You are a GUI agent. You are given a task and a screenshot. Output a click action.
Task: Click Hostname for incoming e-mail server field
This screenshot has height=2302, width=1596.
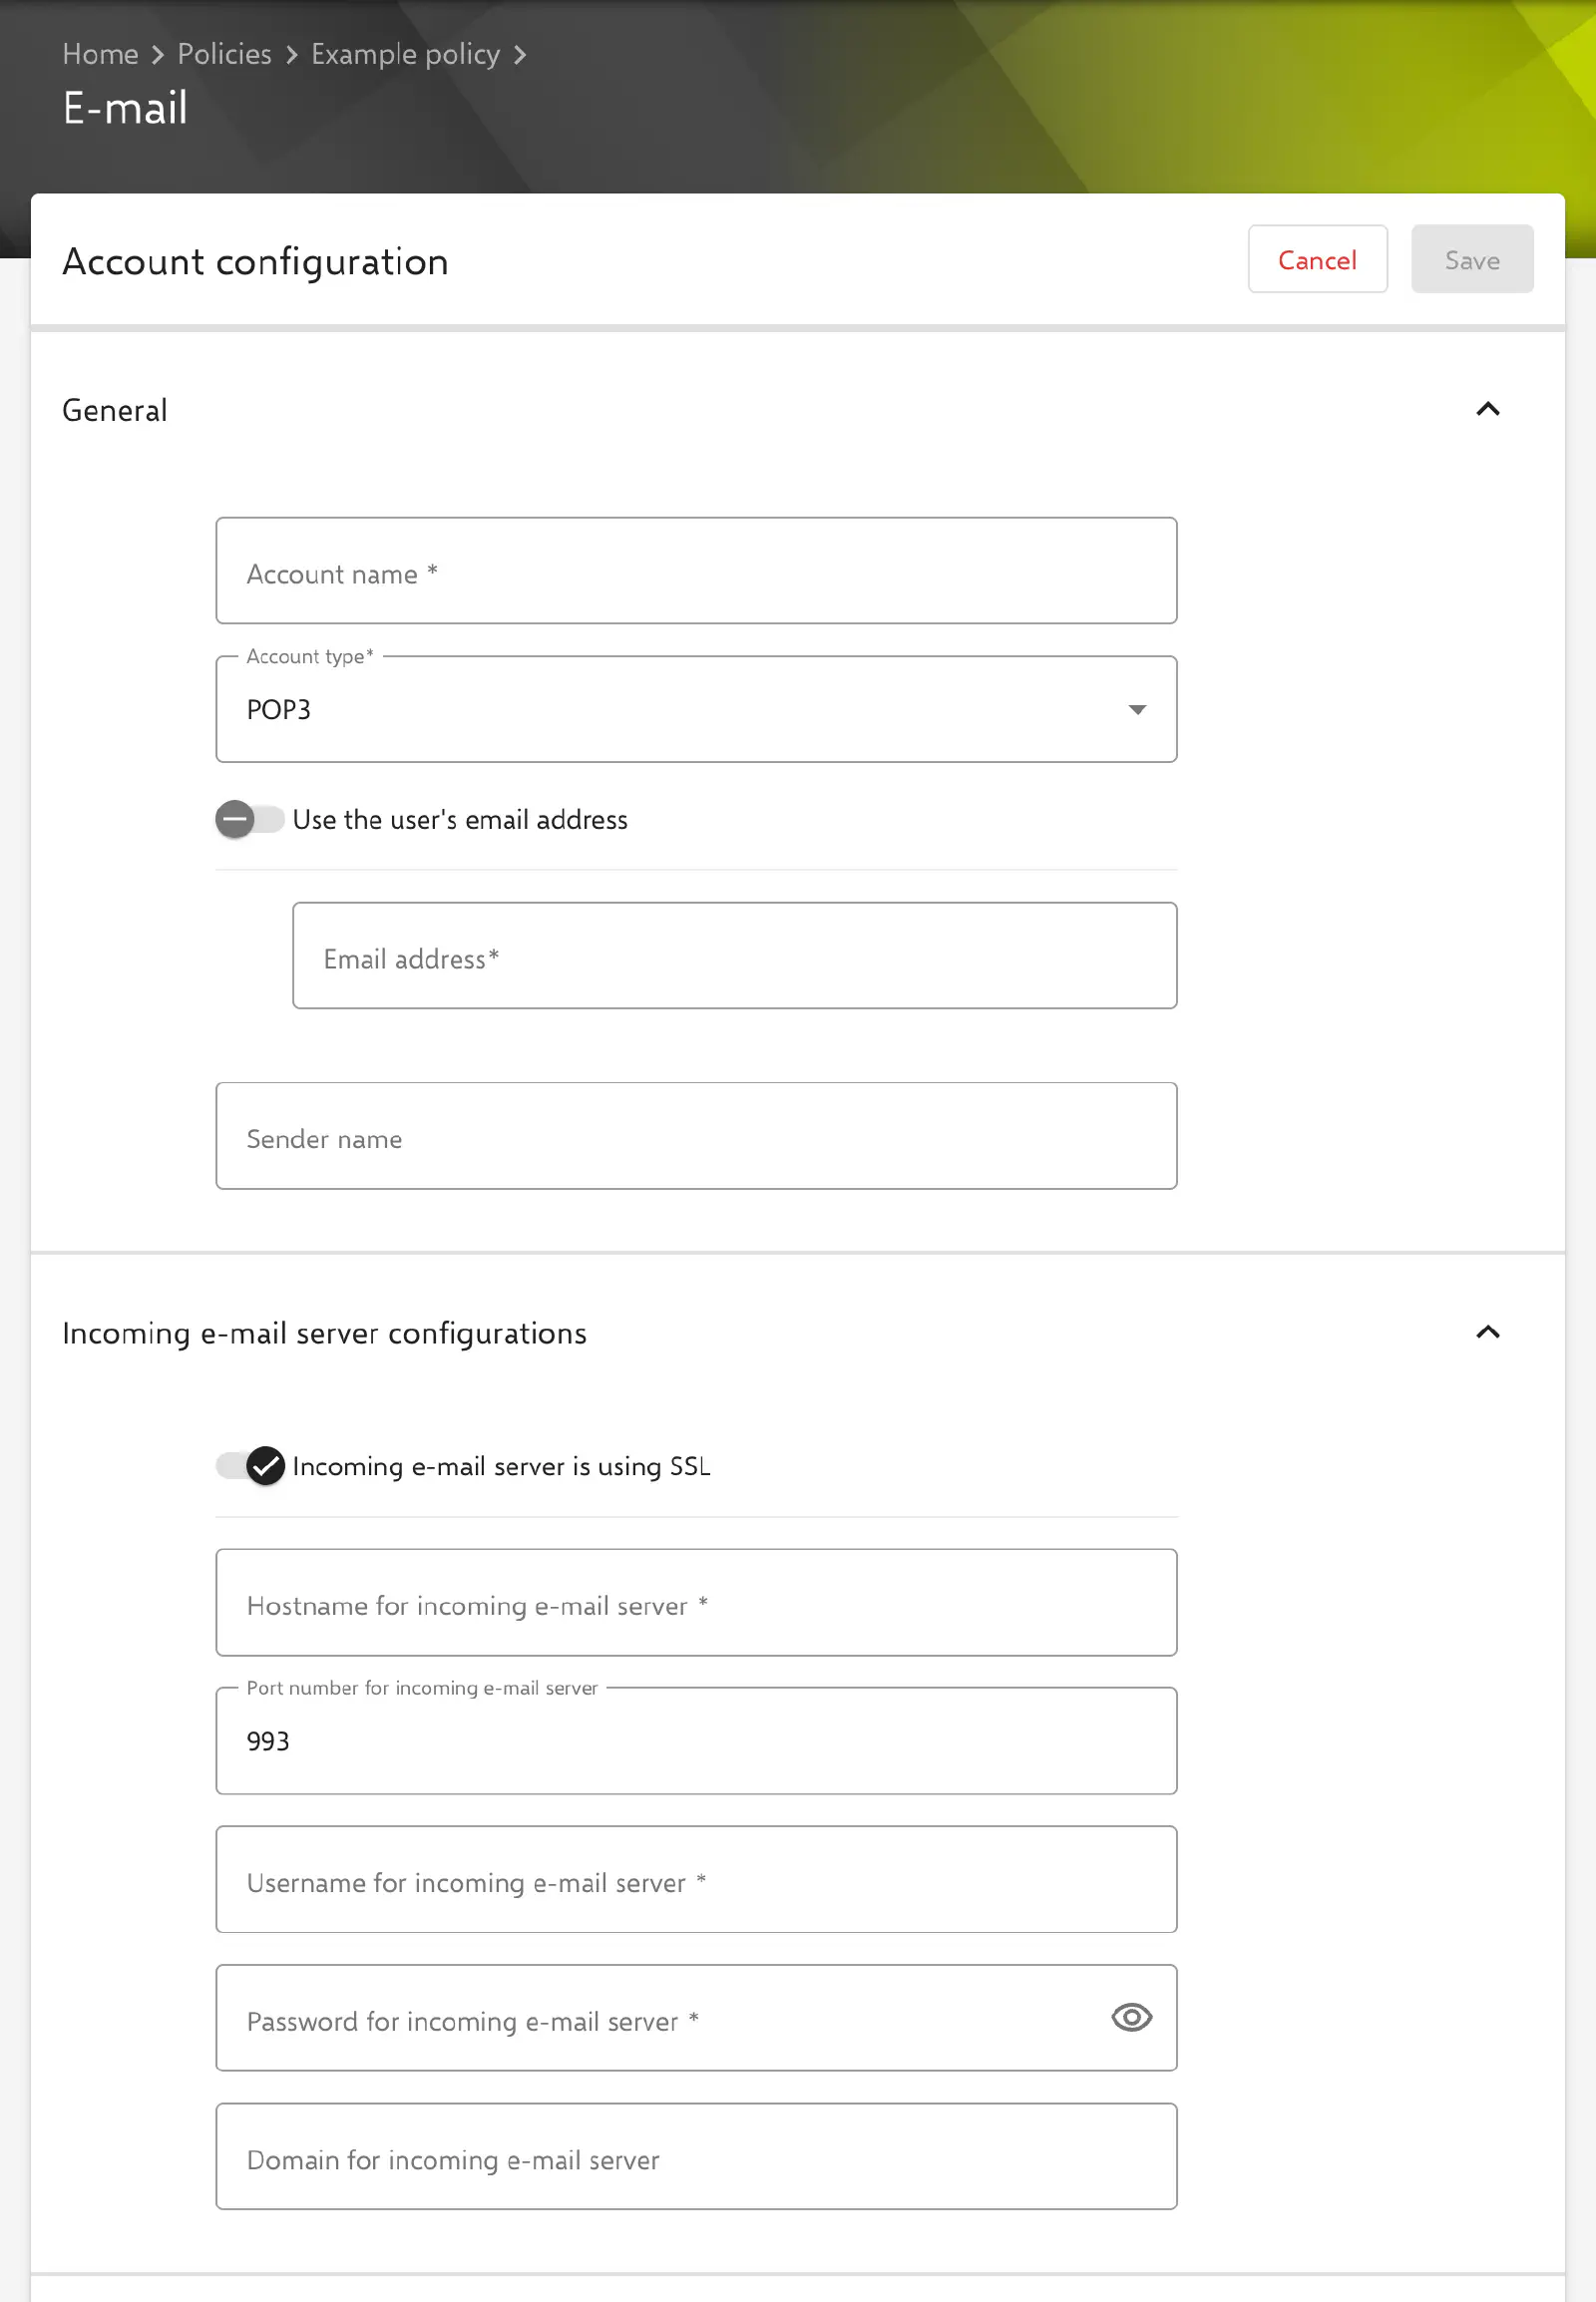[696, 1603]
